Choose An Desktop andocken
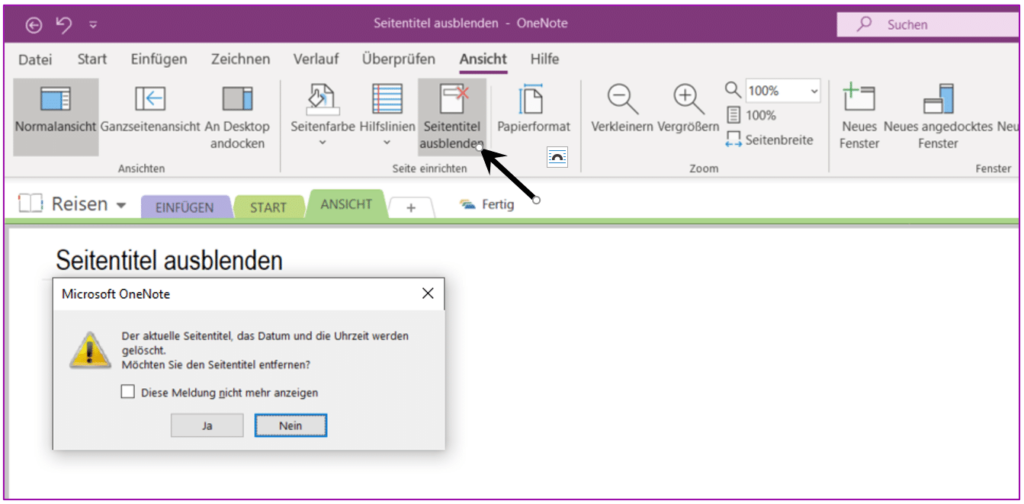The height and width of the screenshot is (504, 1024). tap(237, 117)
